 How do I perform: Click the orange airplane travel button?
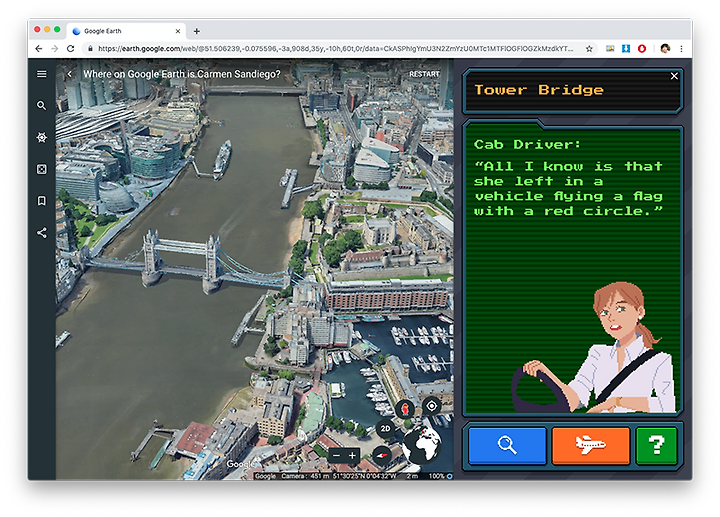click(x=591, y=445)
